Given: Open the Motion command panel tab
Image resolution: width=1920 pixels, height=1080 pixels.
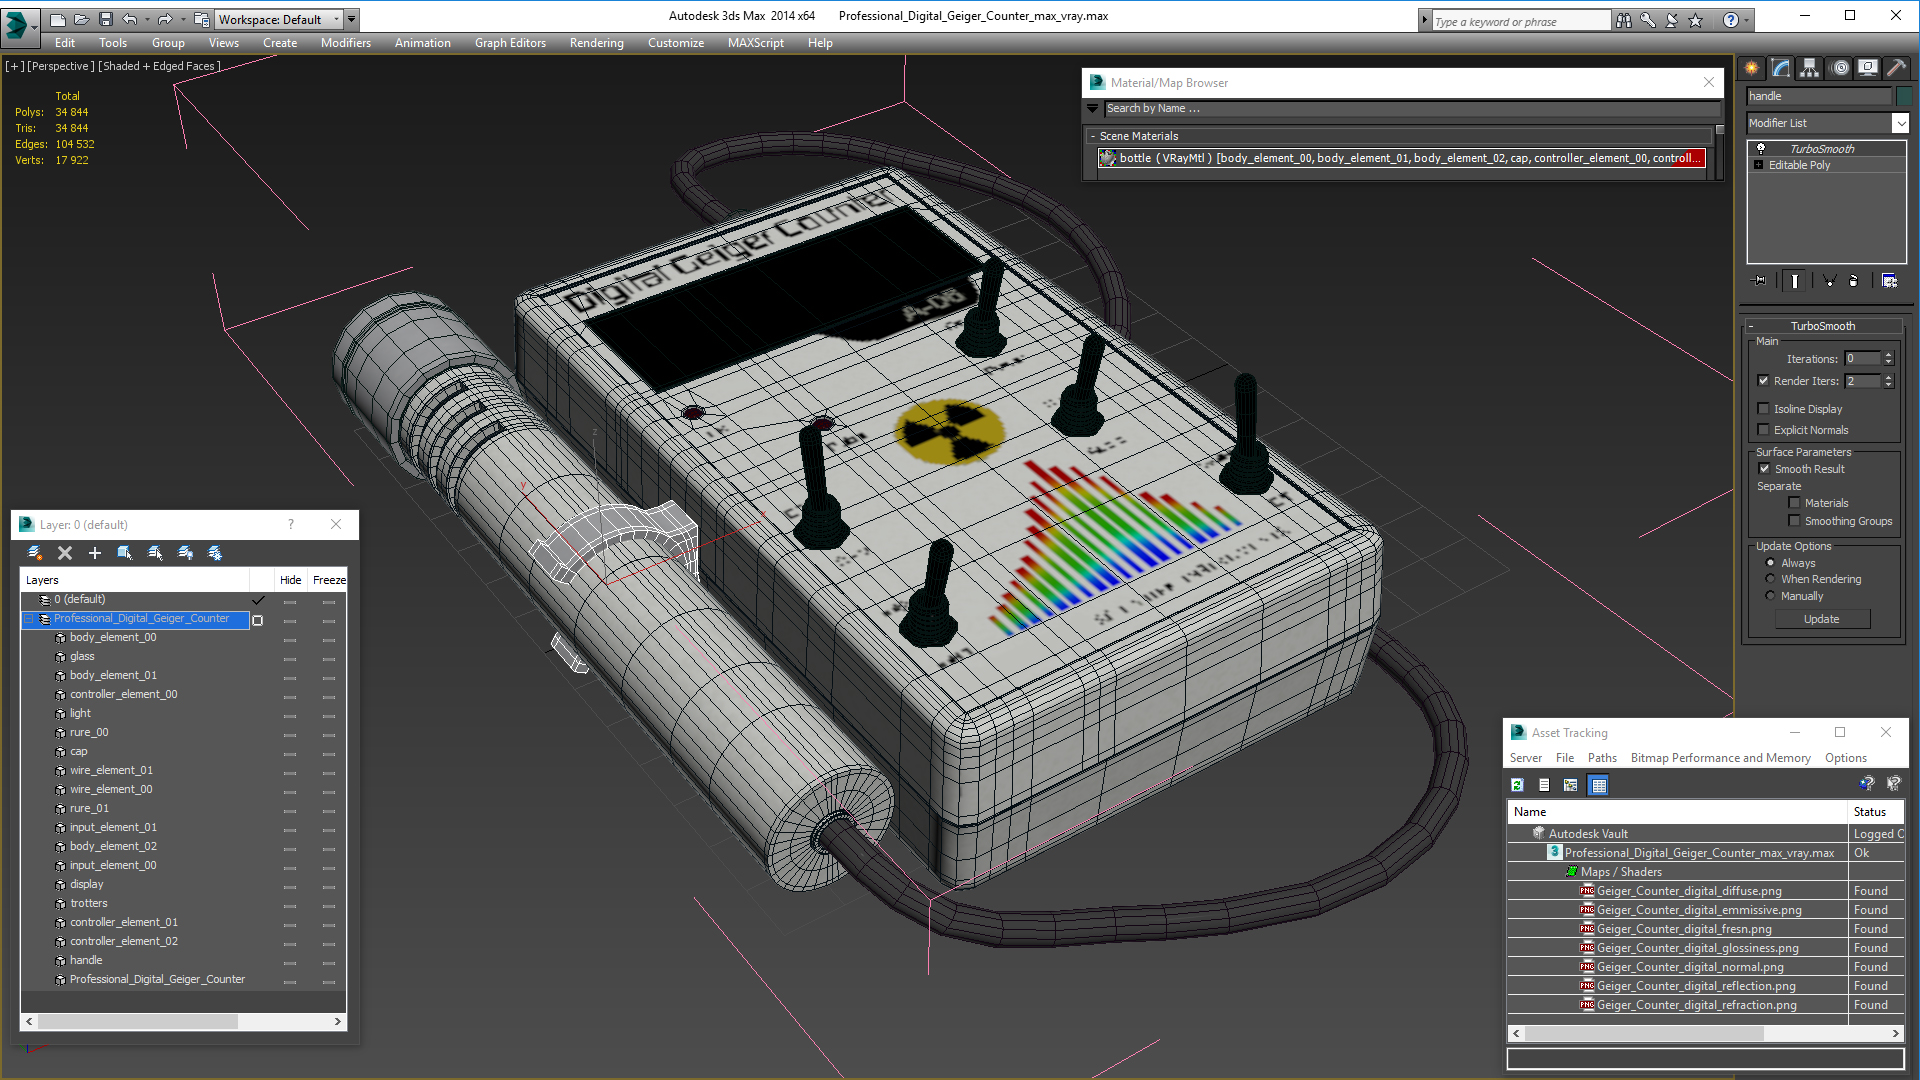Looking at the screenshot, I should tap(1839, 68).
